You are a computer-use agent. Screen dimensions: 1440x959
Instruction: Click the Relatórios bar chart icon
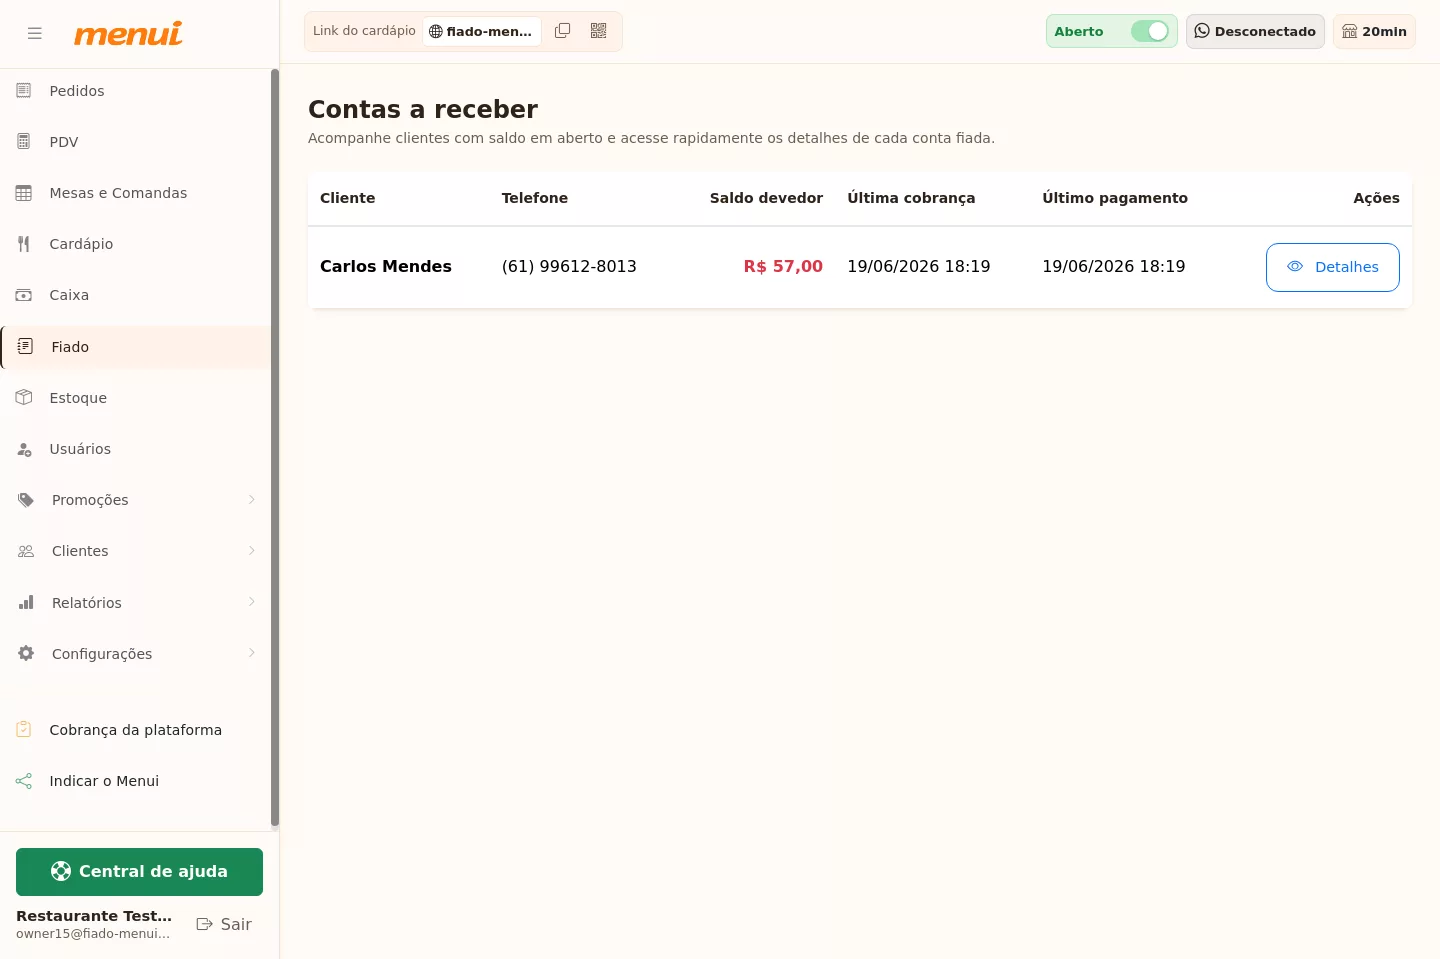coord(26,602)
